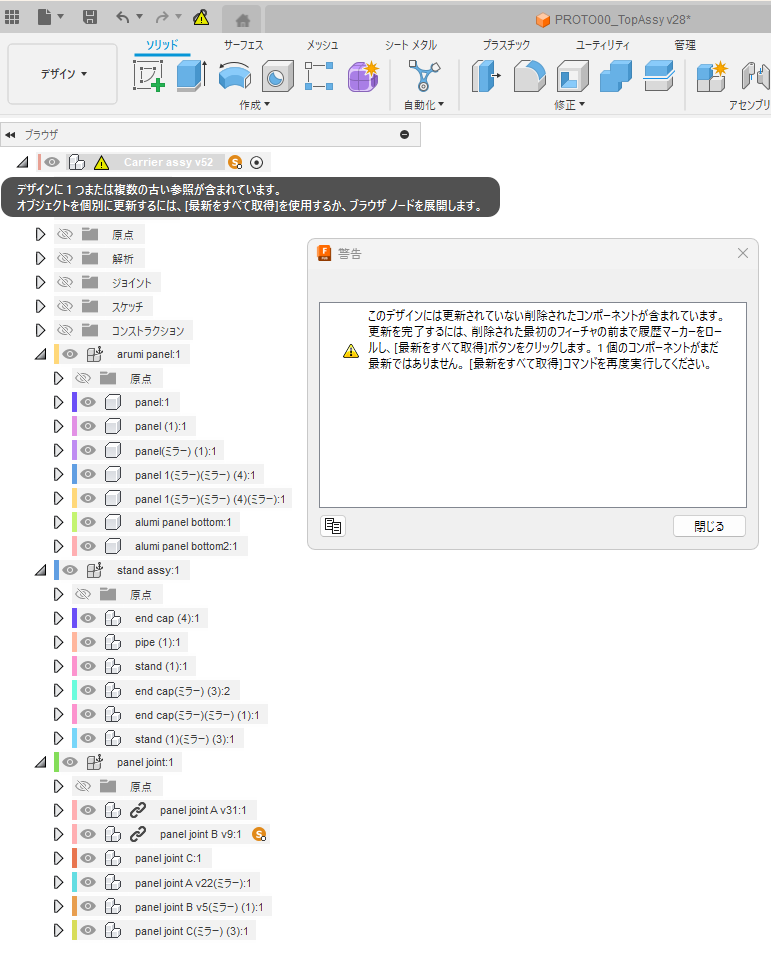Click the 閉じる button in warning dialog
This screenshot has width=771, height=978.
pyautogui.click(x=709, y=526)
